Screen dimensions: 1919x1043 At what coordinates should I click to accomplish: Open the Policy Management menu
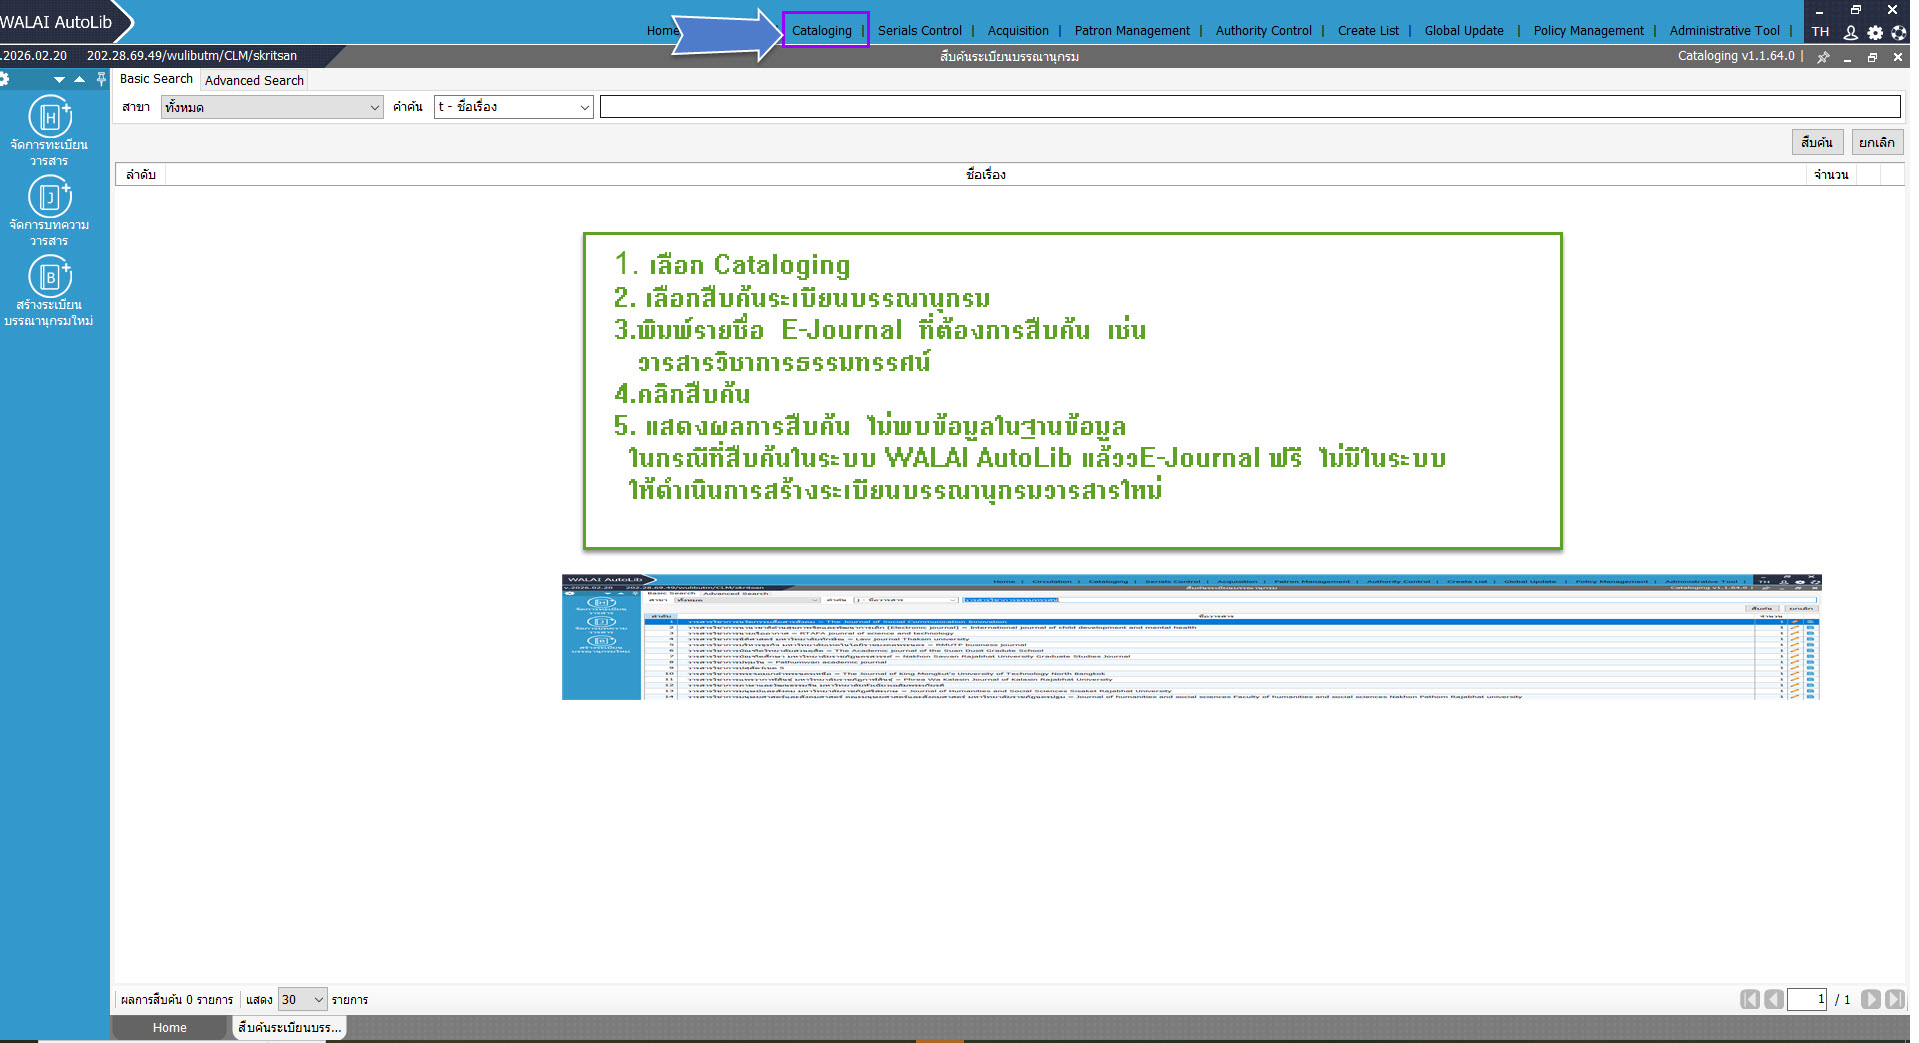pos(1589,31)
